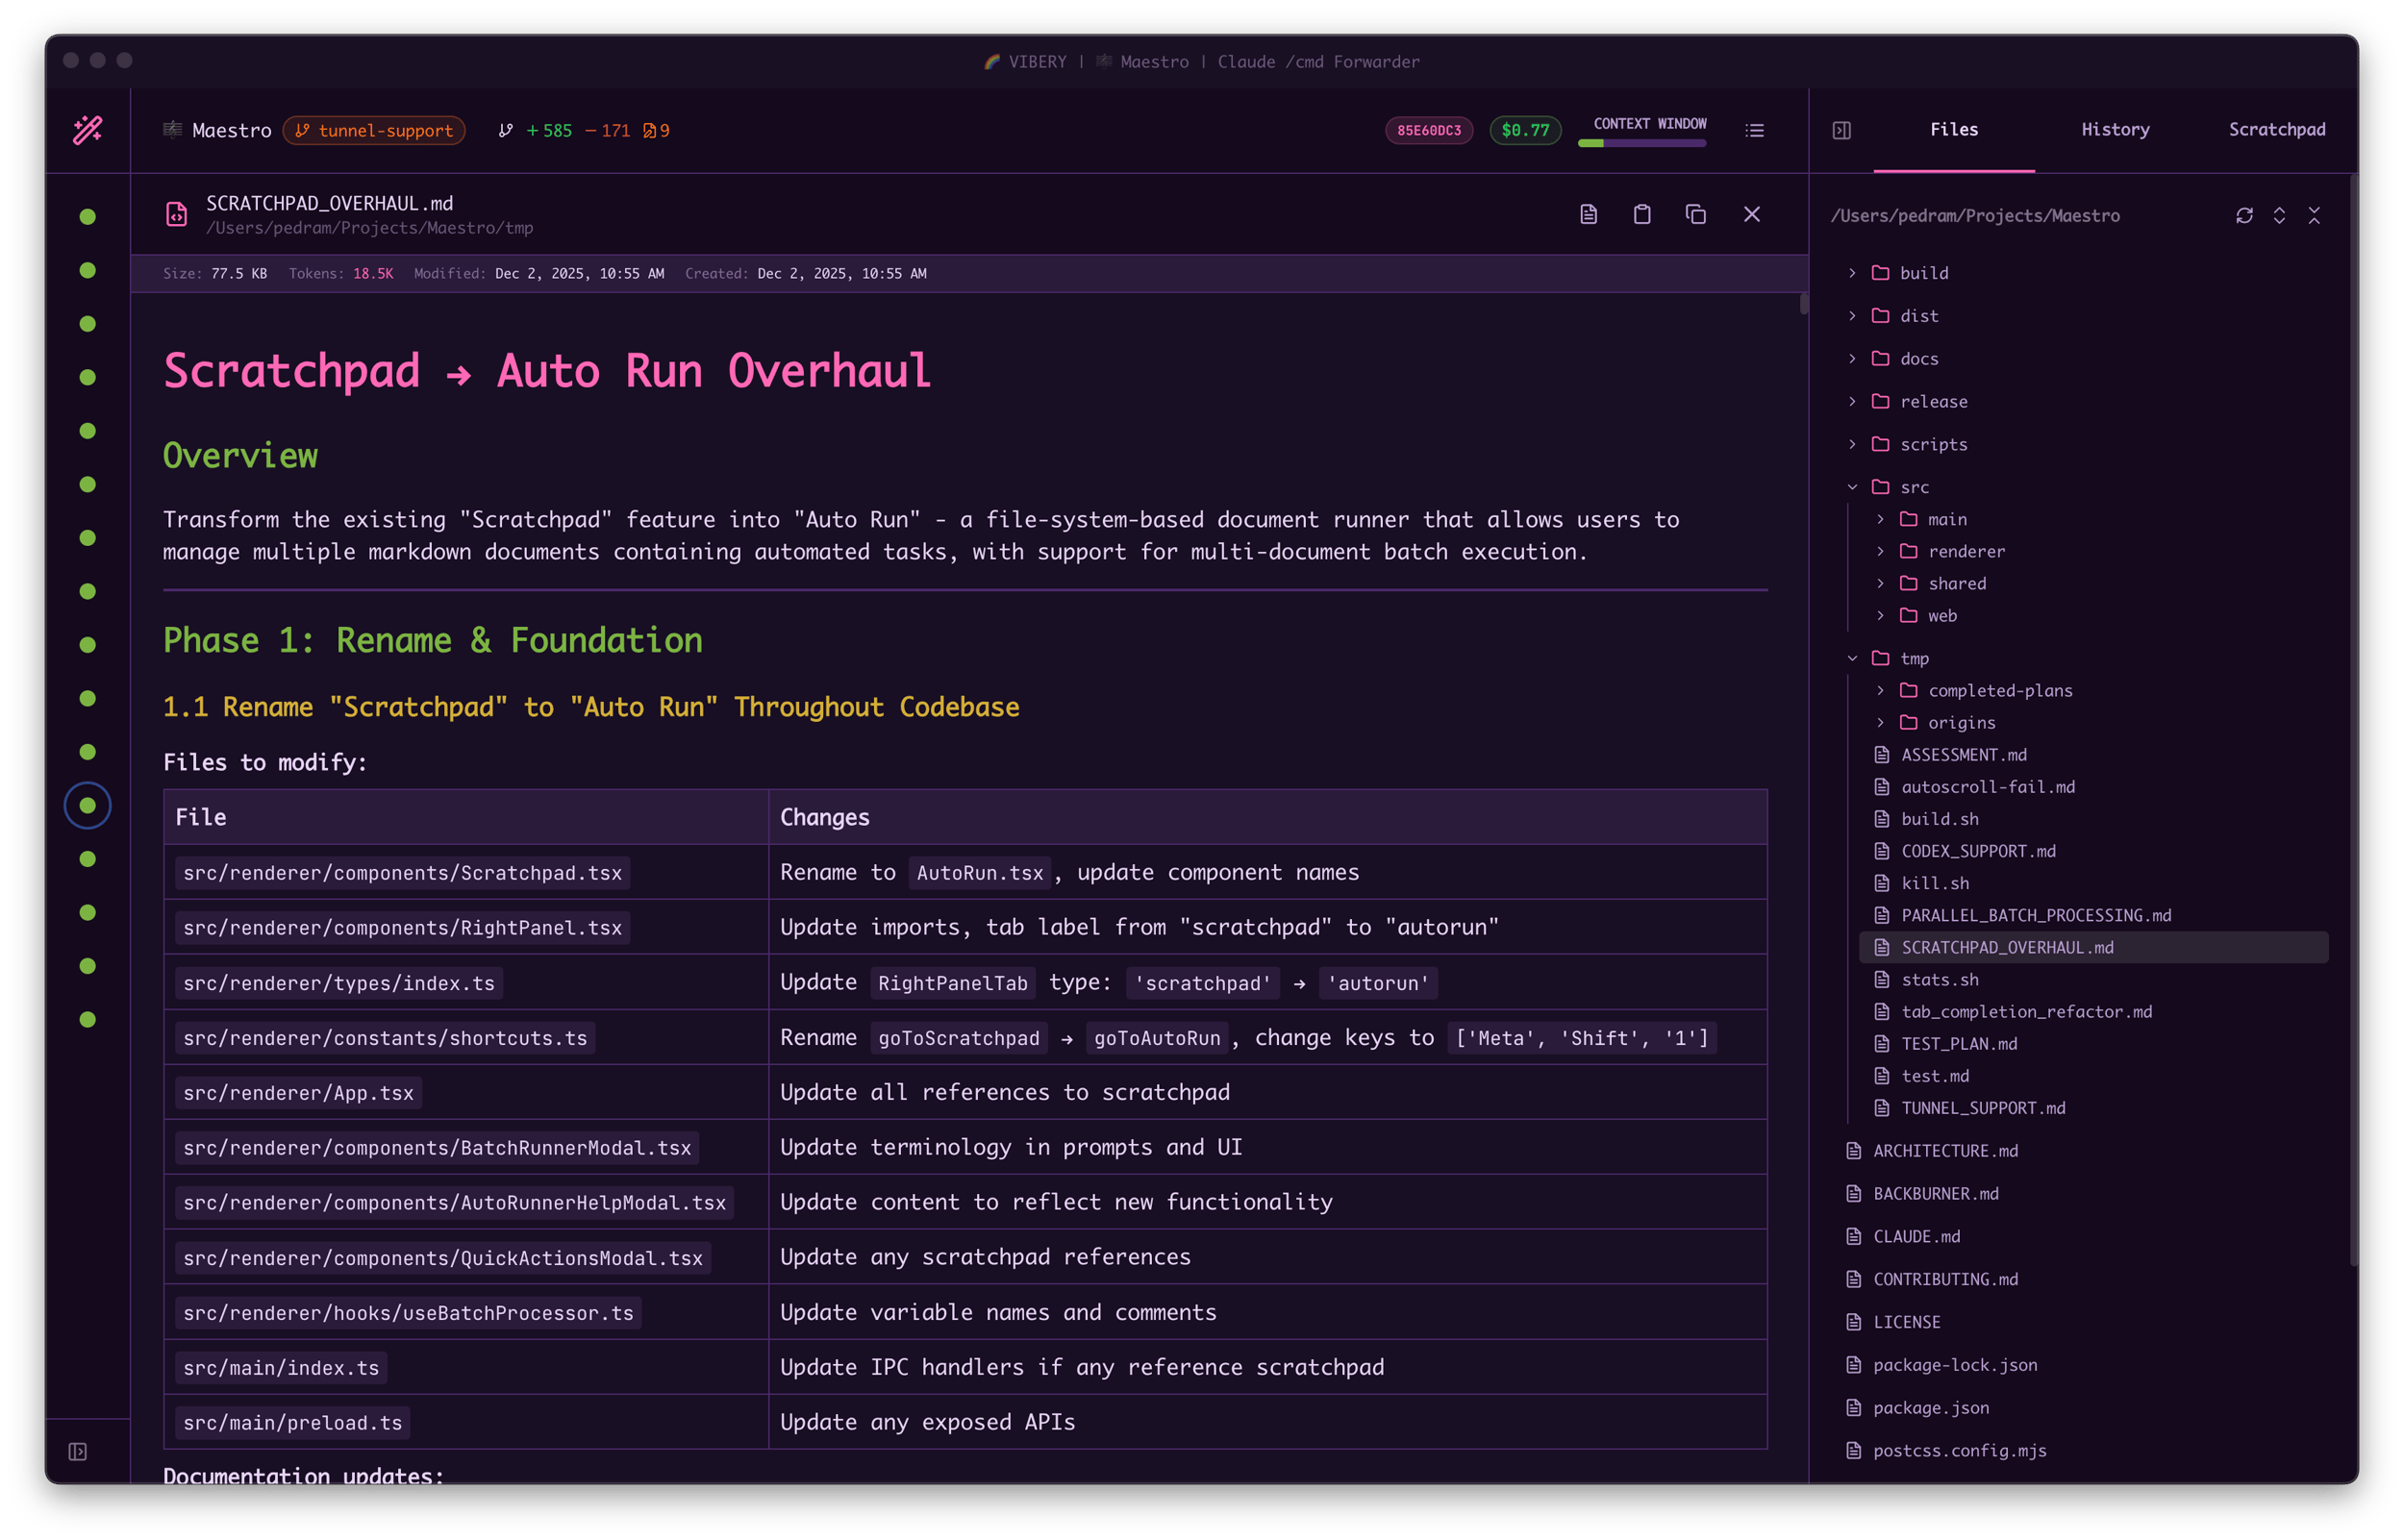Refresh the file tree
Viewport: 2404px width, 1540px height.
click(2244, 215)
